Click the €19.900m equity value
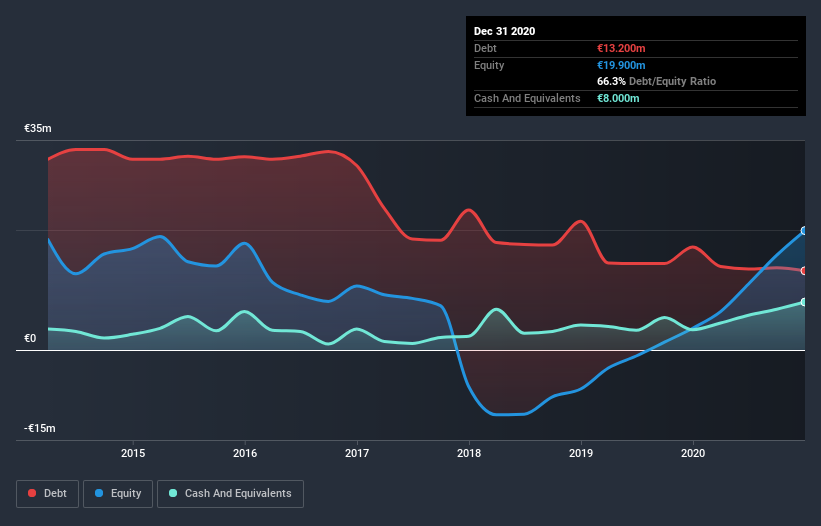 coord(622,65)
